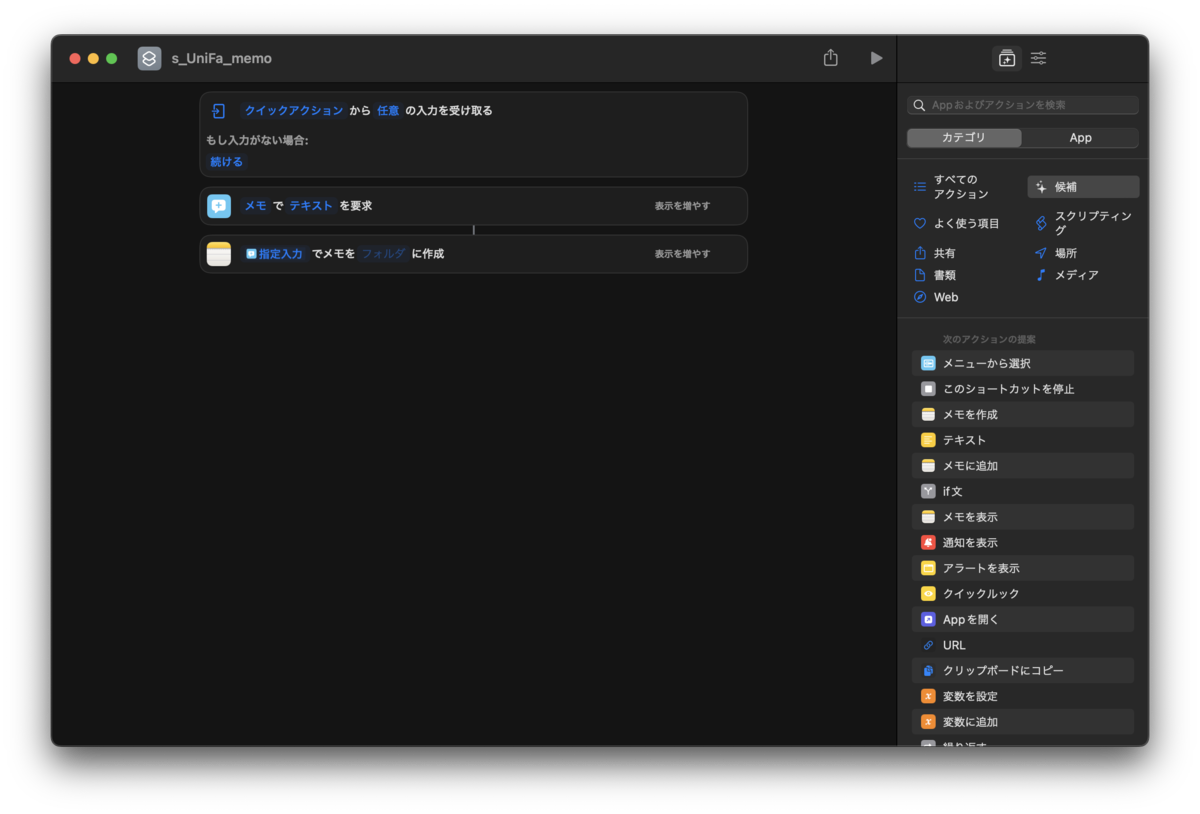Open the Web category
This screenshot has height=814, width=1200.
[x=936, y=297]
